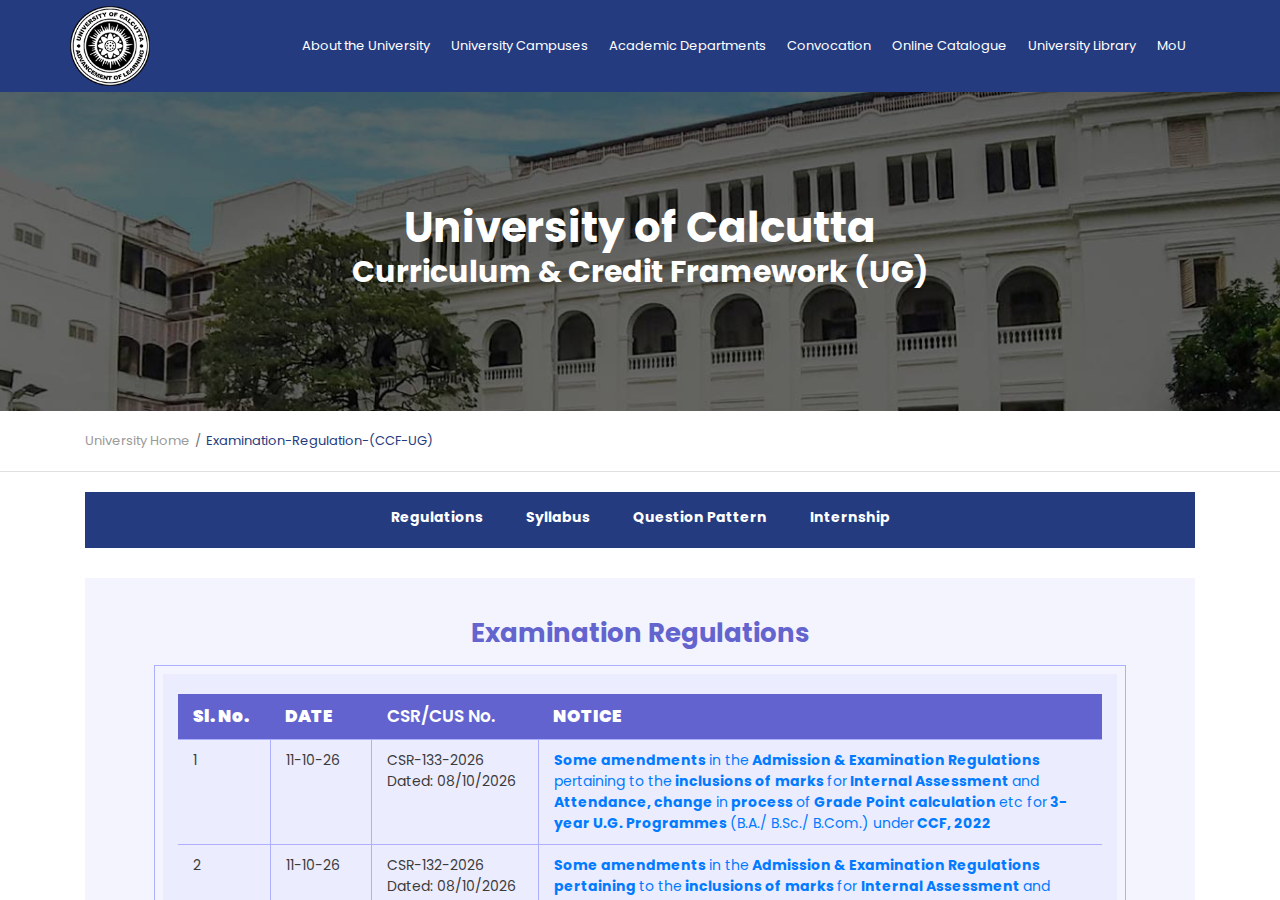
Task: Click Examination-Regulation-(CCF-UG) breadcrumb
Action: click(319, 441)
